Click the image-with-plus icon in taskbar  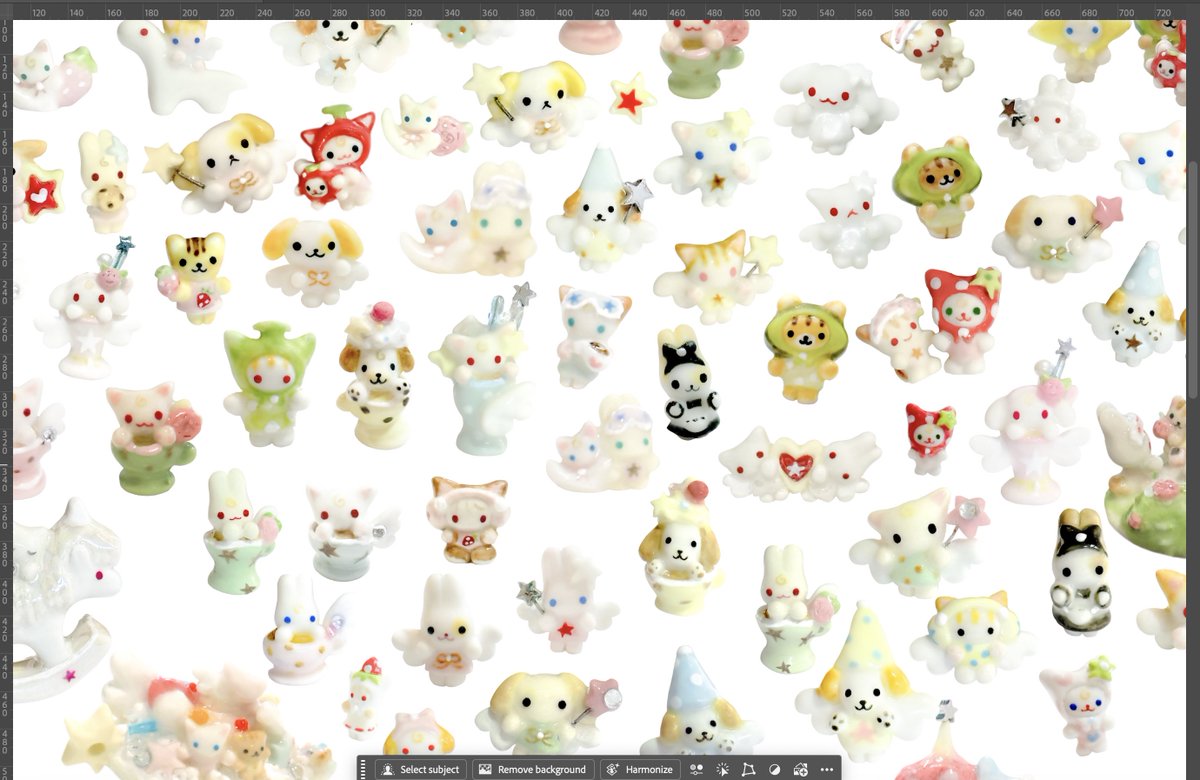[x=801, y=769]
